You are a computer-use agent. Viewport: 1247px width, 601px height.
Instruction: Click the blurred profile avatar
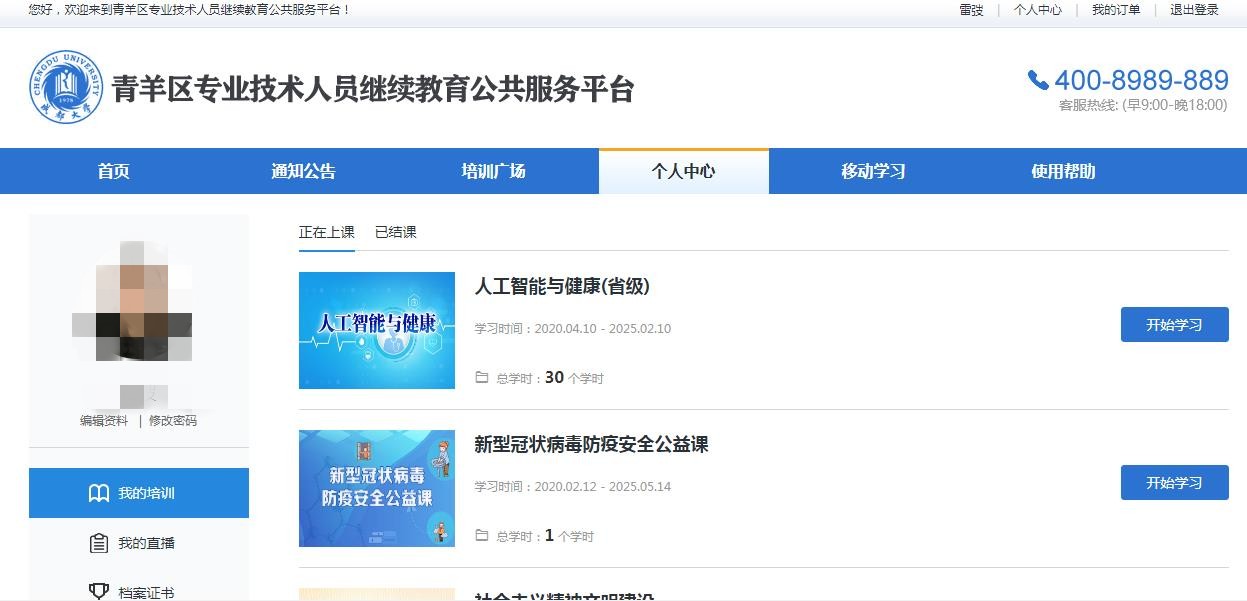click(x=132, y=300)
